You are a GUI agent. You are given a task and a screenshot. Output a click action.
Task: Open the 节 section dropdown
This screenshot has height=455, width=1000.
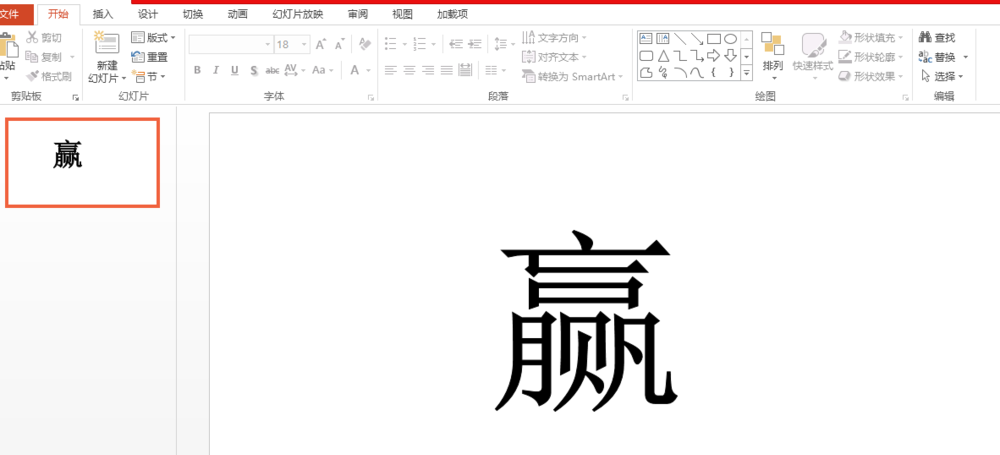coord(149,77)
